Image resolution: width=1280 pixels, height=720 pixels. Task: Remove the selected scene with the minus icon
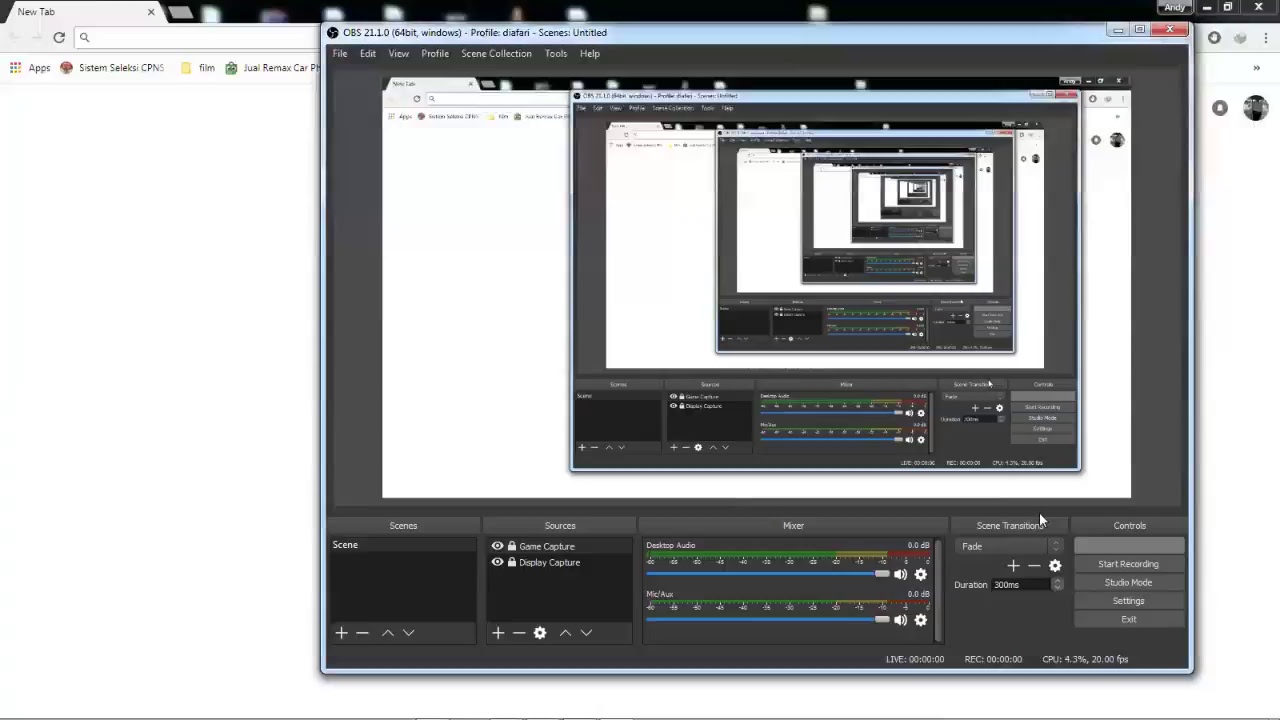point(362,633)
